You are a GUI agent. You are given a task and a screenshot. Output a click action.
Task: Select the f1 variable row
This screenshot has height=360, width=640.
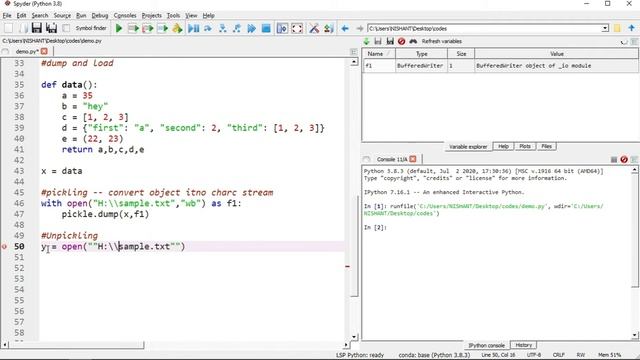[x=500, y=66]
